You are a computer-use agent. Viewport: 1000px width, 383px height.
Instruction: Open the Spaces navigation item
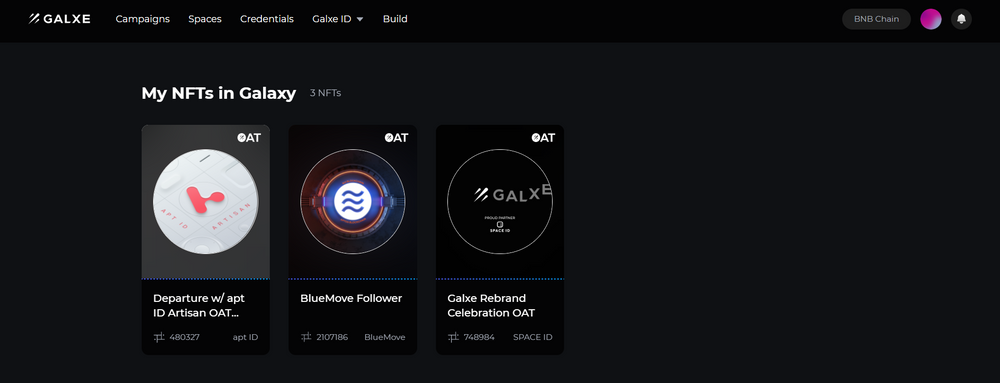[205, 19]
